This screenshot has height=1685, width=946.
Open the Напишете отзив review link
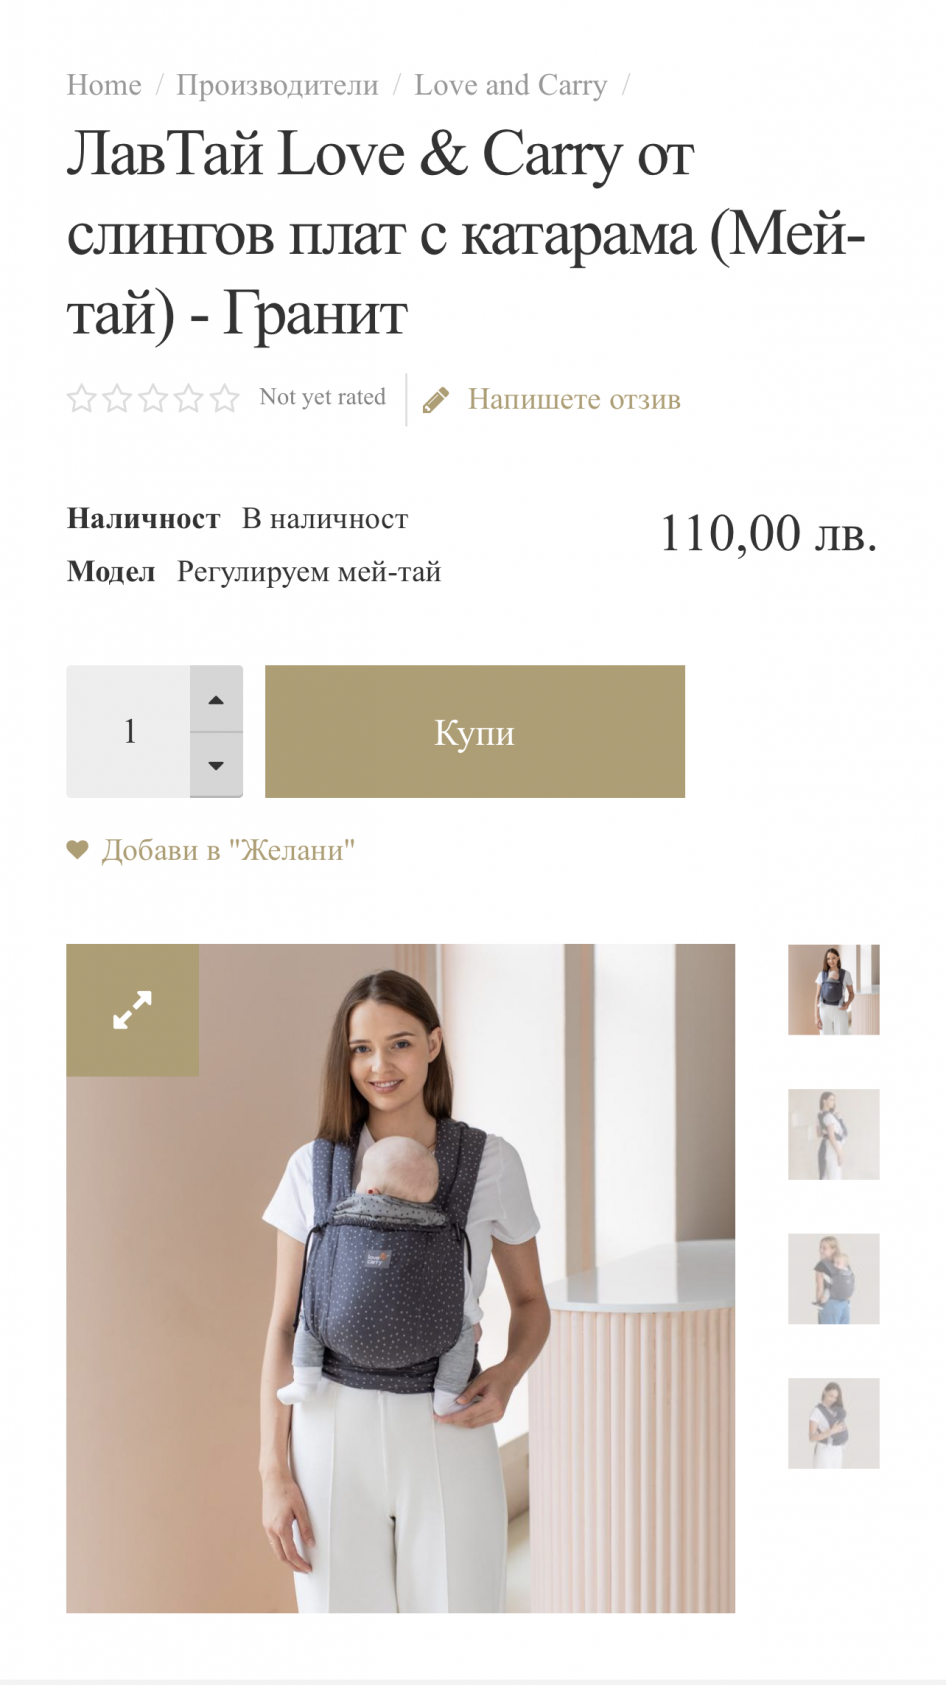[x=574, y=399]
